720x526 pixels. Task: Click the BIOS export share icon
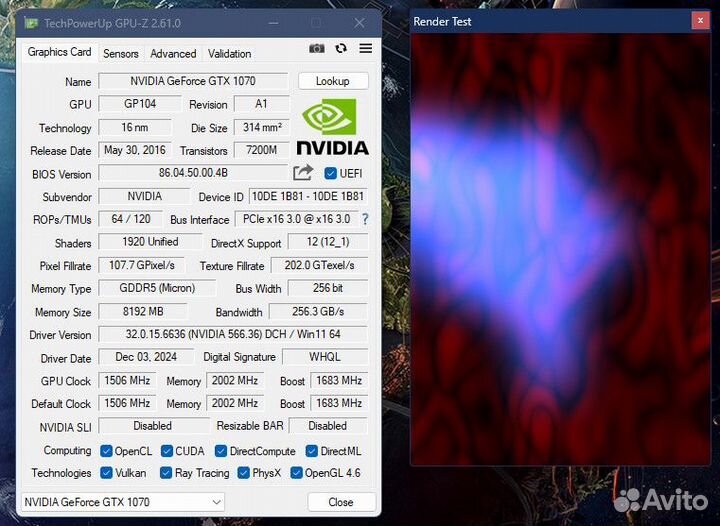click(303, 173)
